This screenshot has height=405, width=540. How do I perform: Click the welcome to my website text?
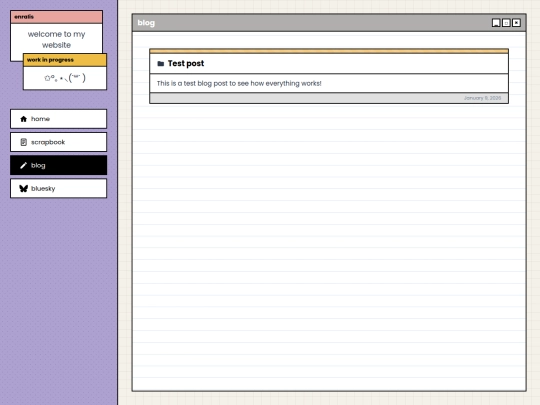(56, 40)
